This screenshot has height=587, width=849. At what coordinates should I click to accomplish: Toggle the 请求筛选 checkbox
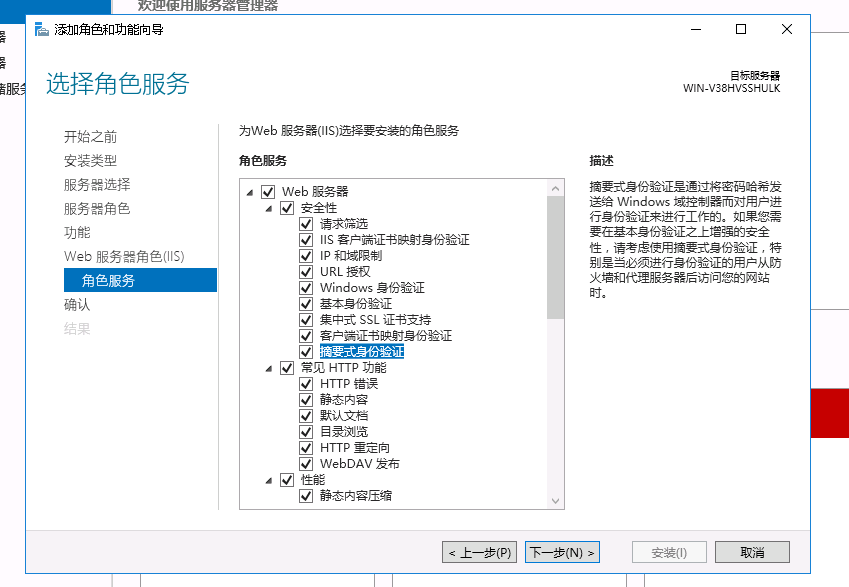point(306,224)
